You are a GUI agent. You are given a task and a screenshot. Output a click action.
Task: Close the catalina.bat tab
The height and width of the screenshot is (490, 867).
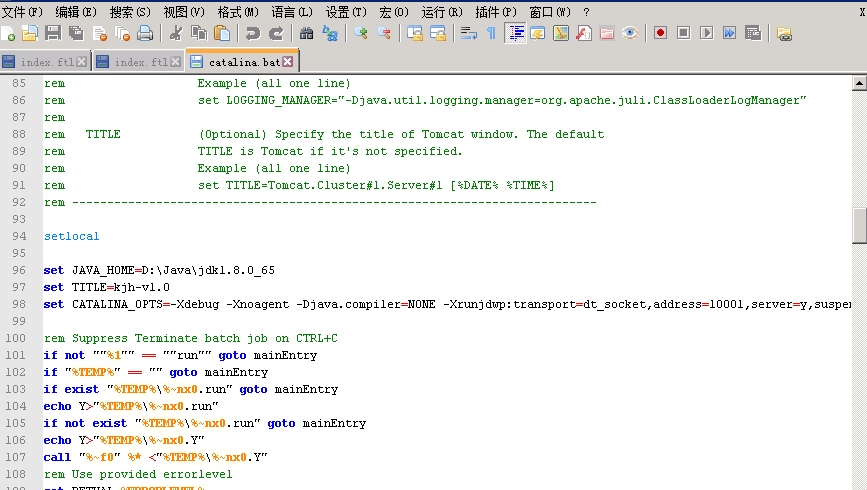click(287, 62)
